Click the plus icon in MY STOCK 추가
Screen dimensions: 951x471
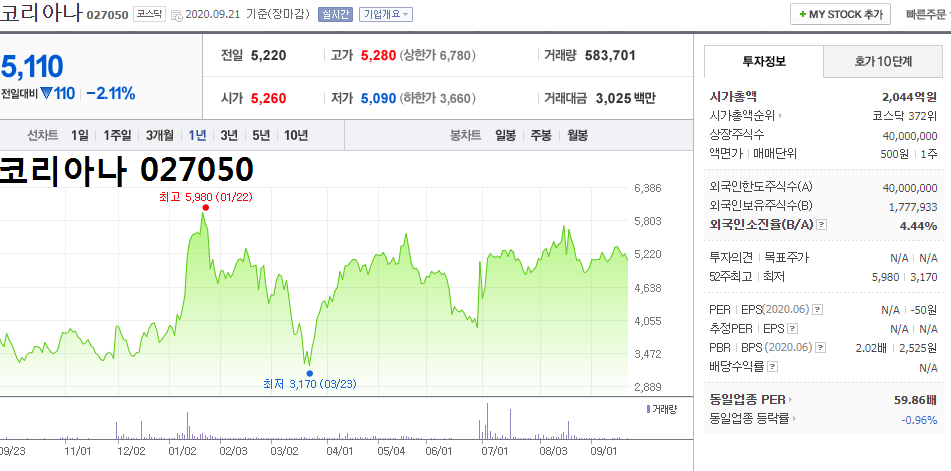pyautogui.click(x=802, y=15)
